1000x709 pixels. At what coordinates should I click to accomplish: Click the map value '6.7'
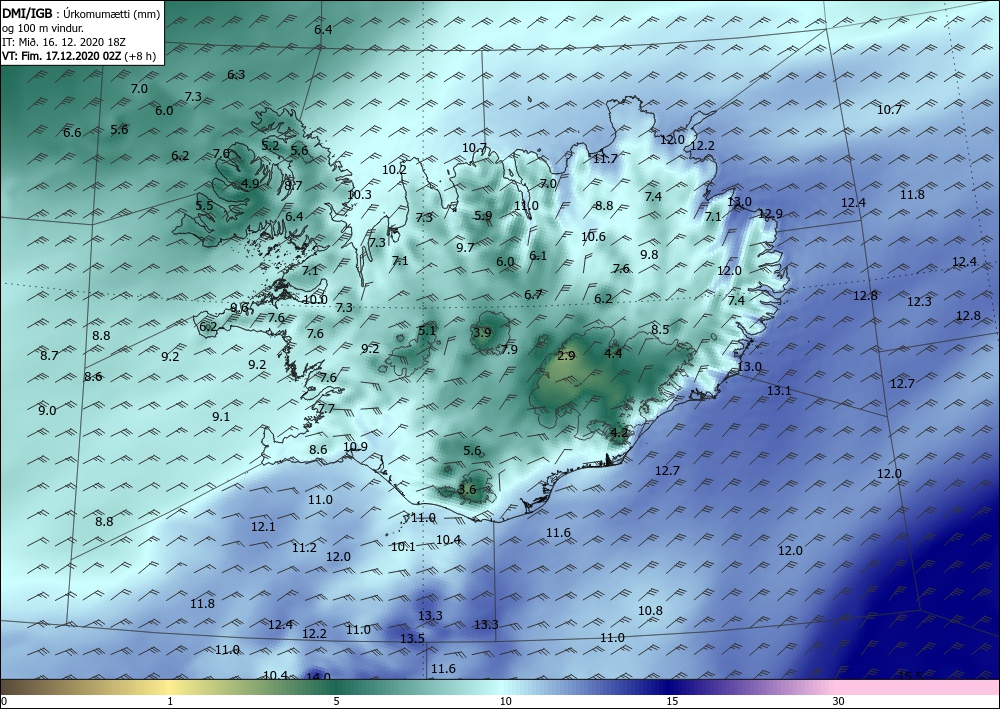[x=533, y=295]
